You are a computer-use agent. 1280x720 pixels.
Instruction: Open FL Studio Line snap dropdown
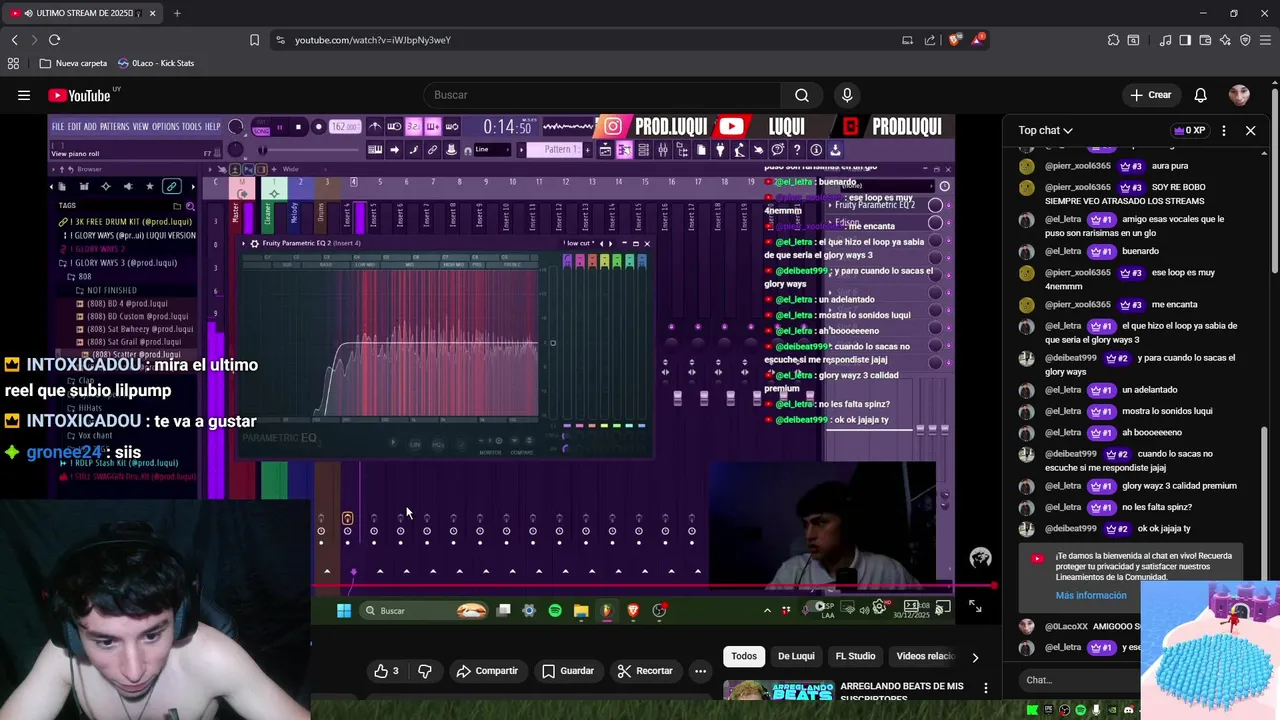(492, 150)
